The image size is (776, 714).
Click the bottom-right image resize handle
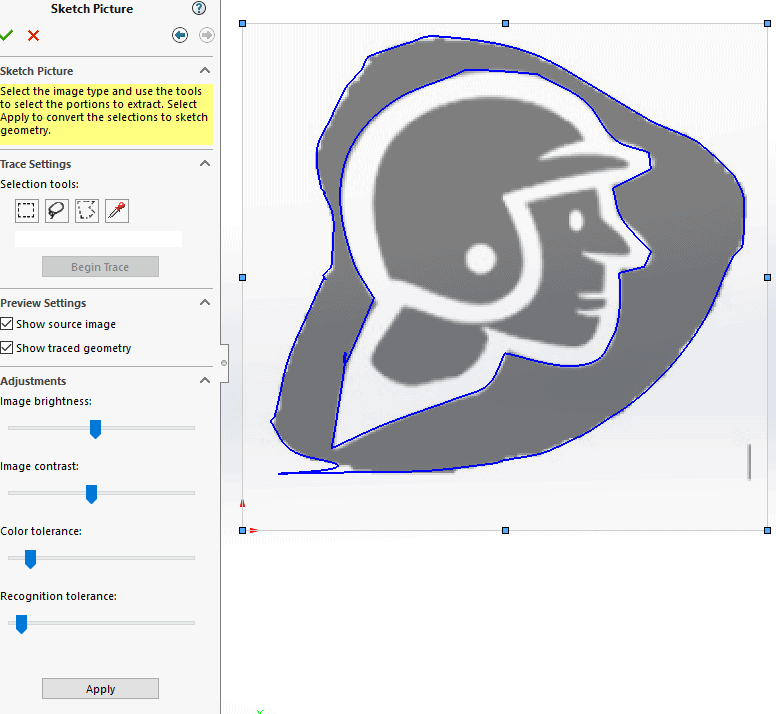coord(768,530)
